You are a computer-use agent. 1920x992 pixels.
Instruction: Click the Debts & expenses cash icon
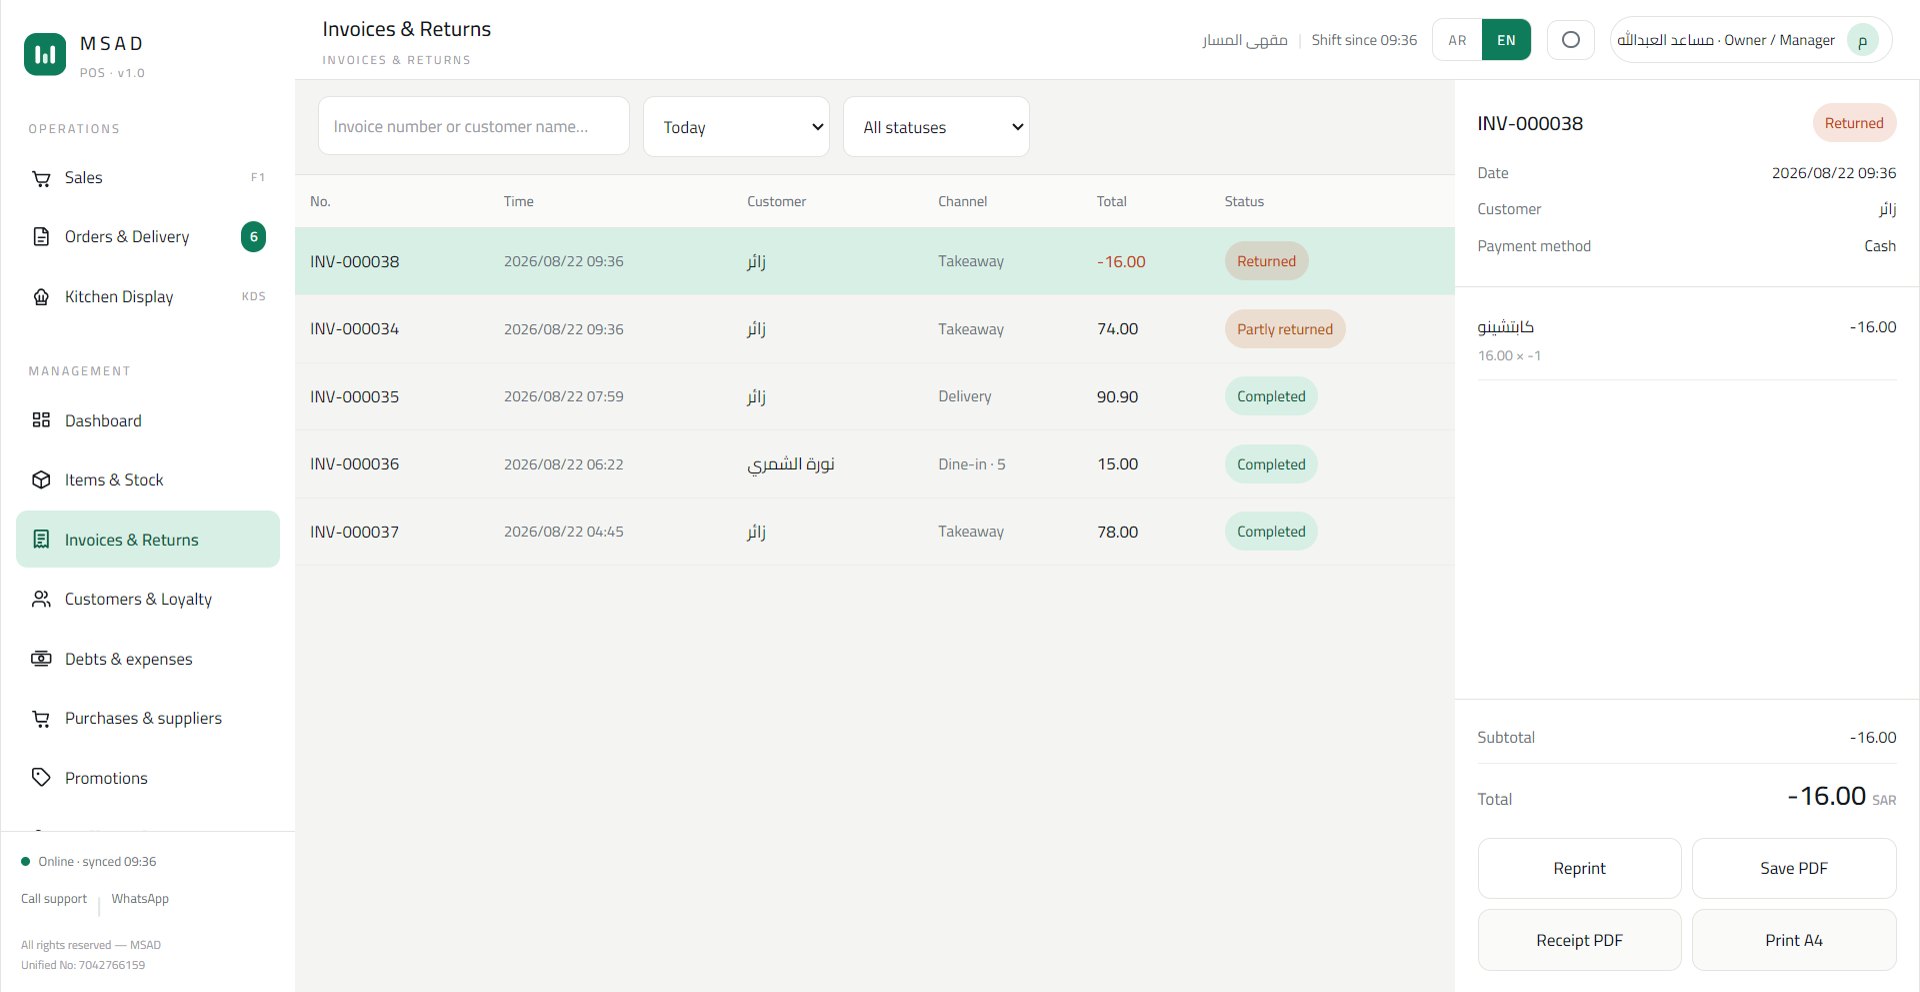(x=41, y=659)
